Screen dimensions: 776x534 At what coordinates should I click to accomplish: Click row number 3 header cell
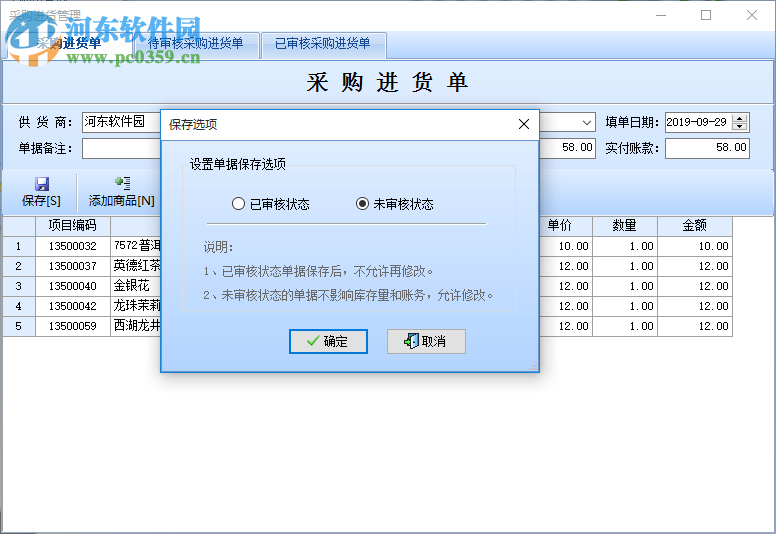(x=19, y=286)
